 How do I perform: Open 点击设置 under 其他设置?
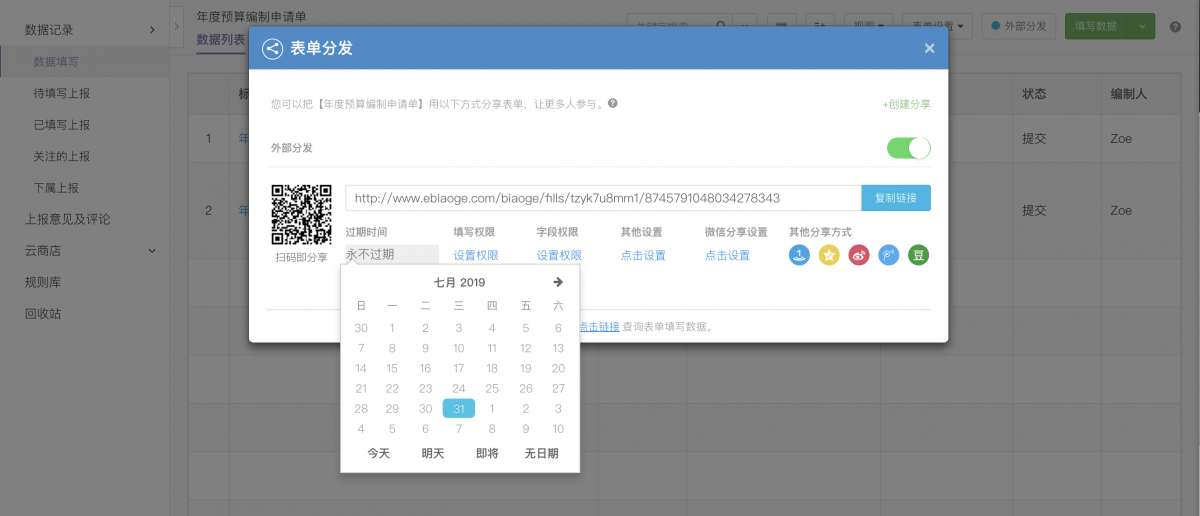click(x=643, y=255)
